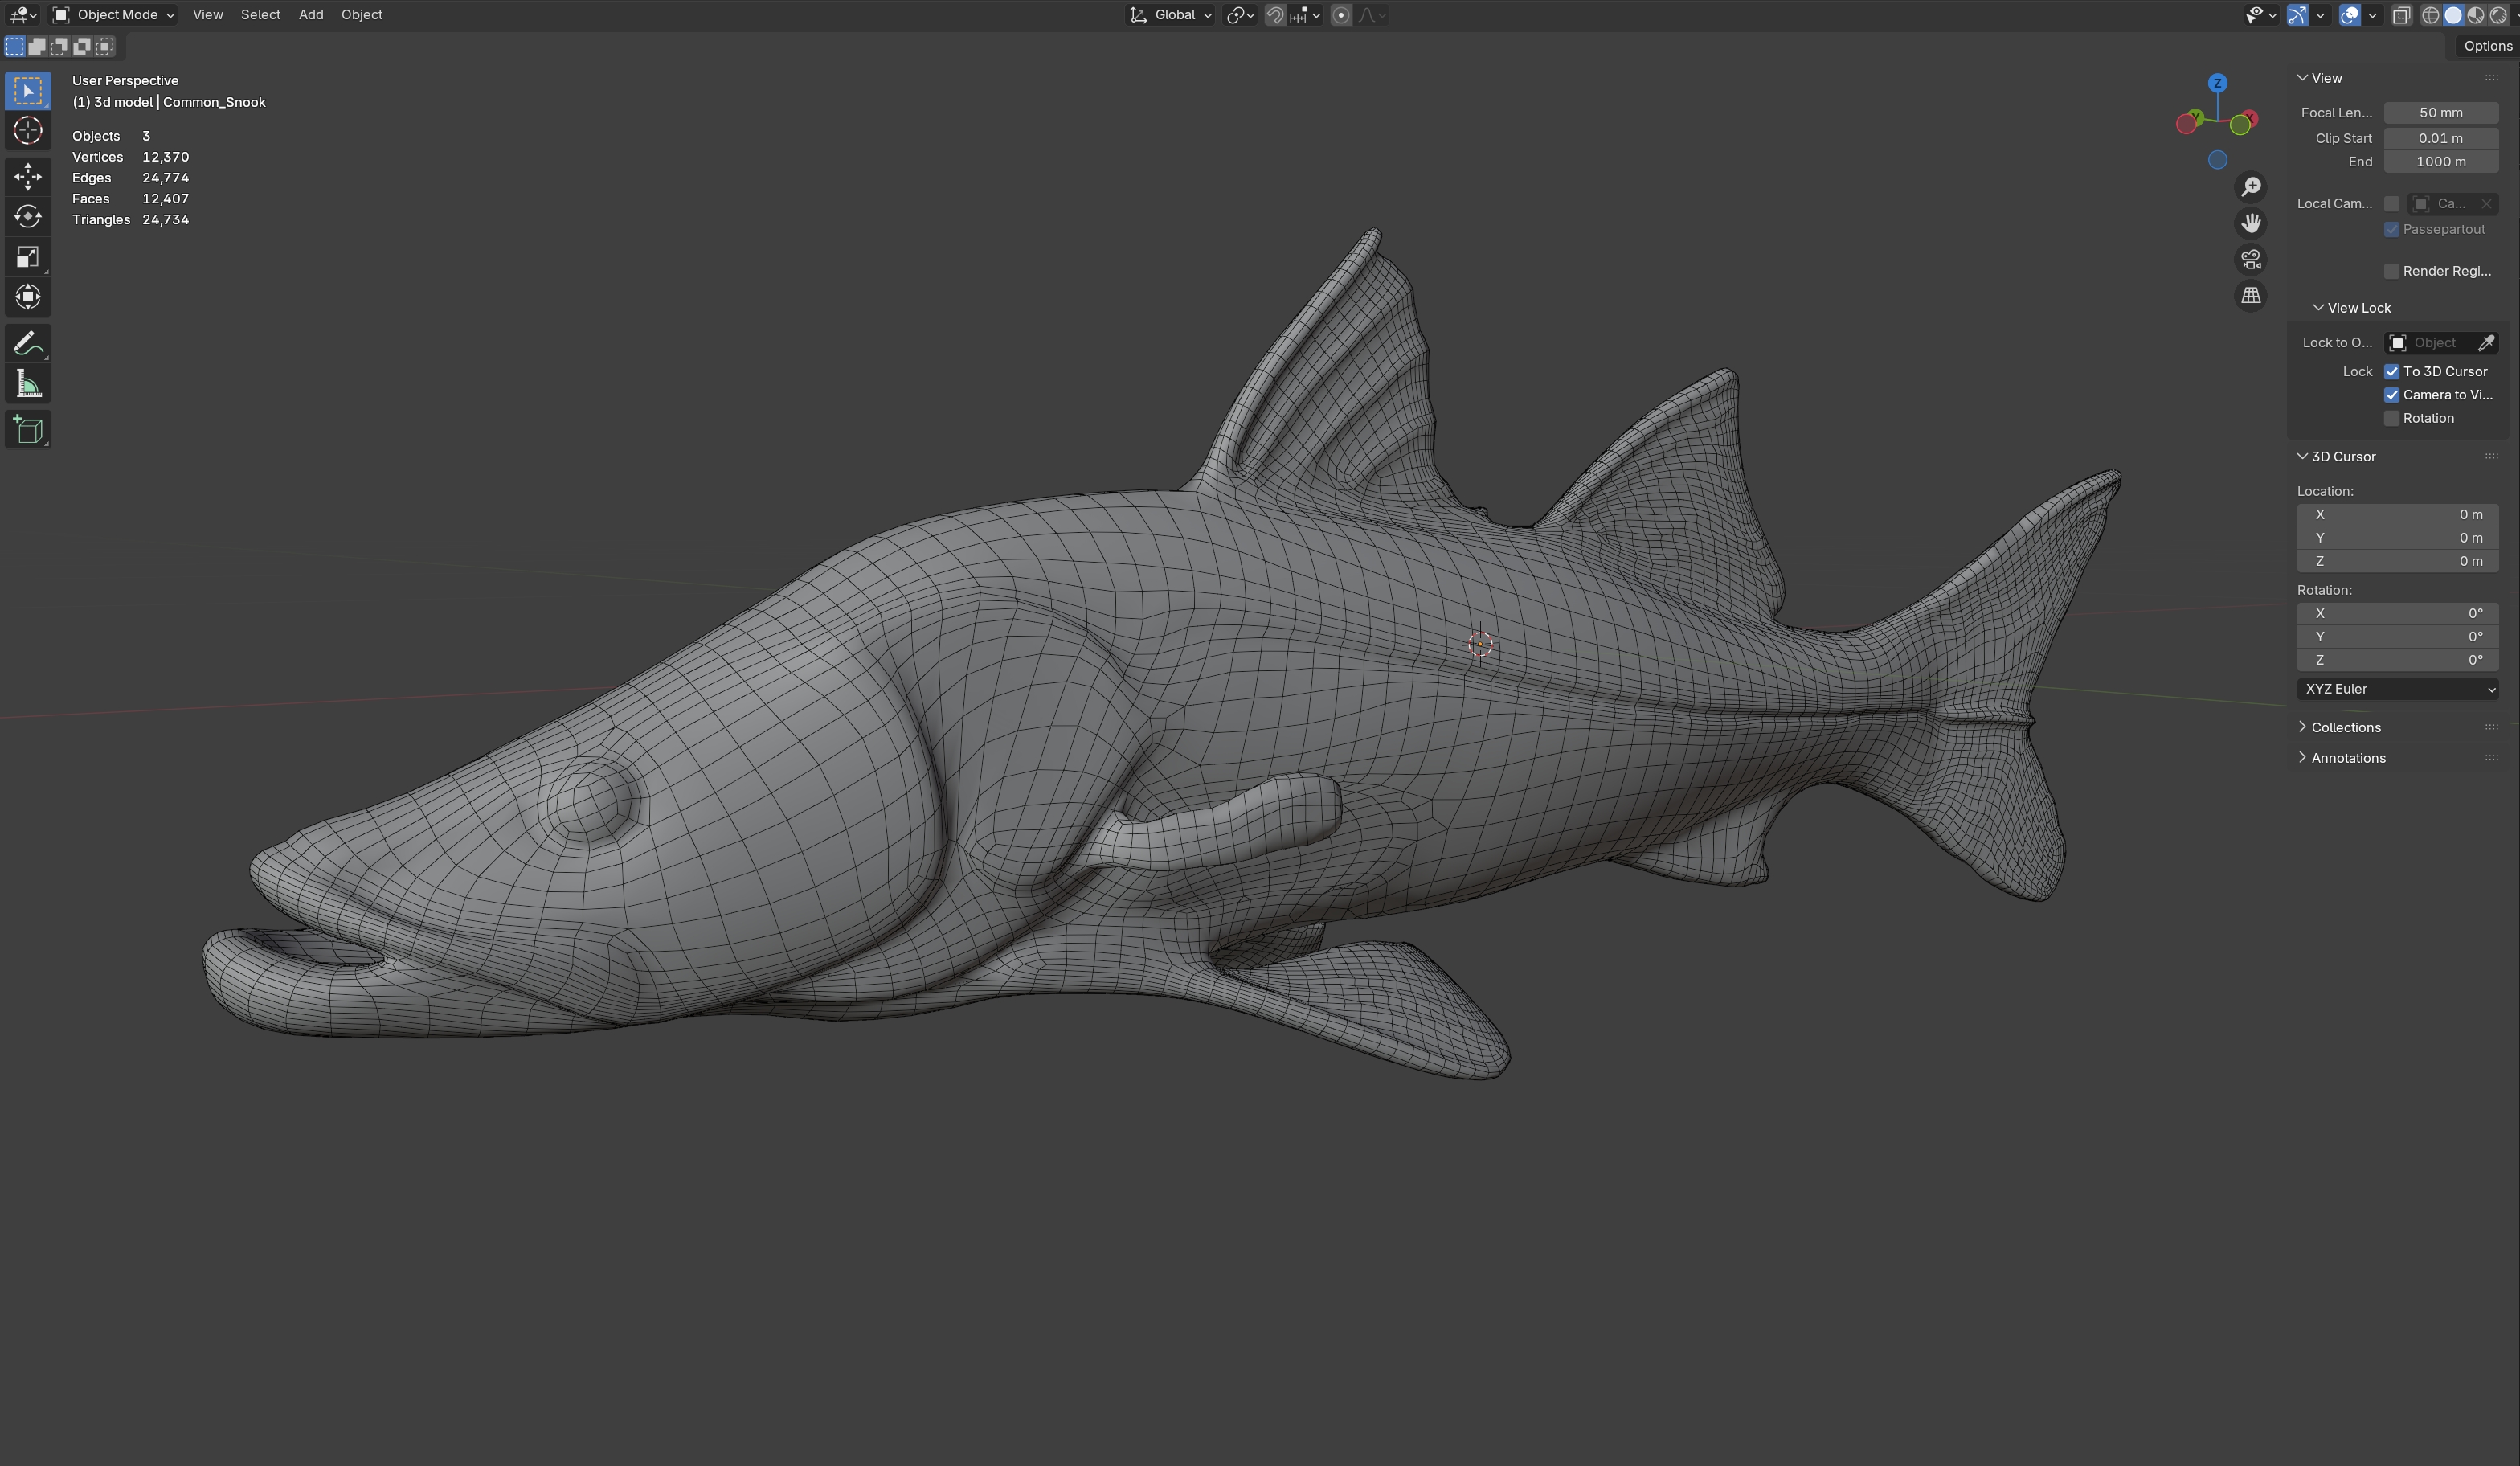The image size is (2520, 1466).
Task: Select the 3D Cursor tool
Action: [27, 131]
